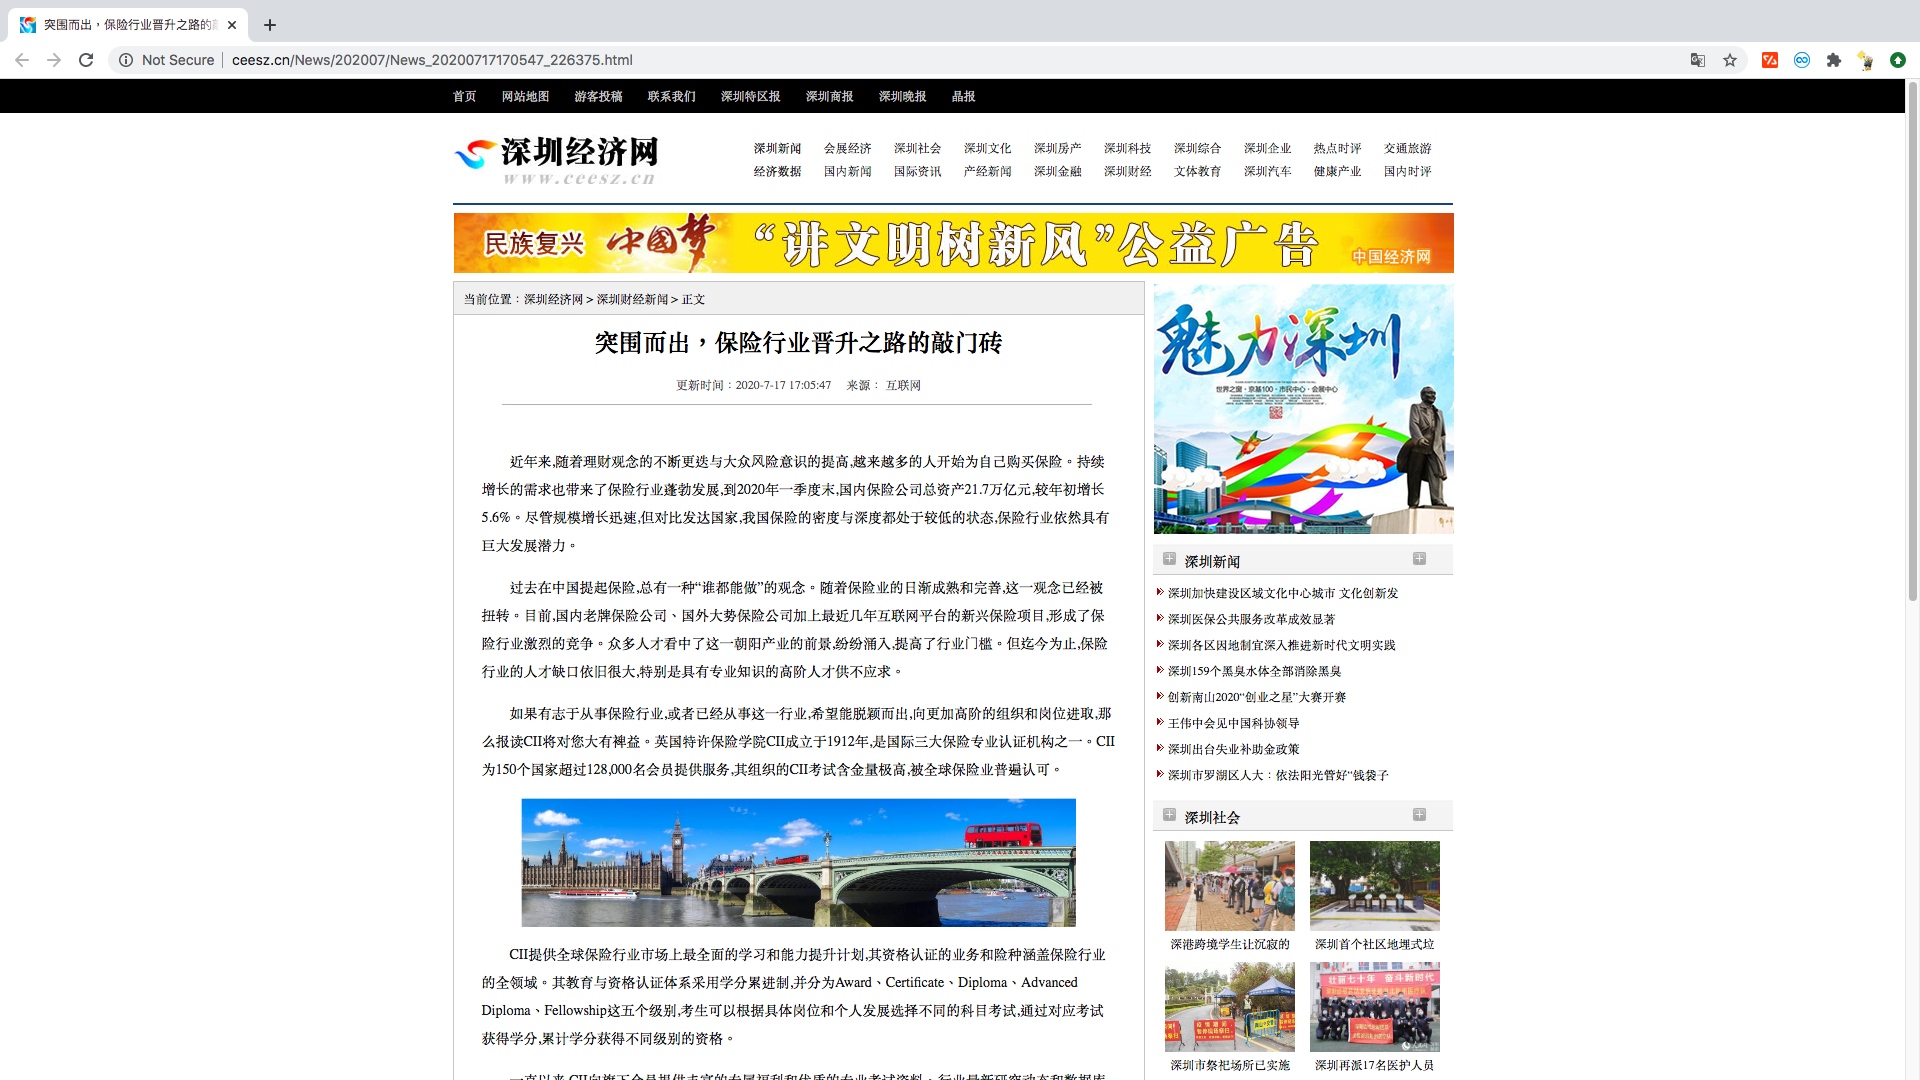Click the browser reload button
This screenshot has width=1920, height=1080.
pos(86,60)
